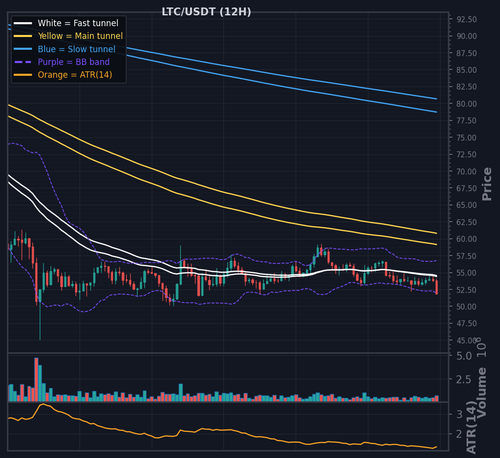Click the 52.50 price axis label

tap(466, 290)
